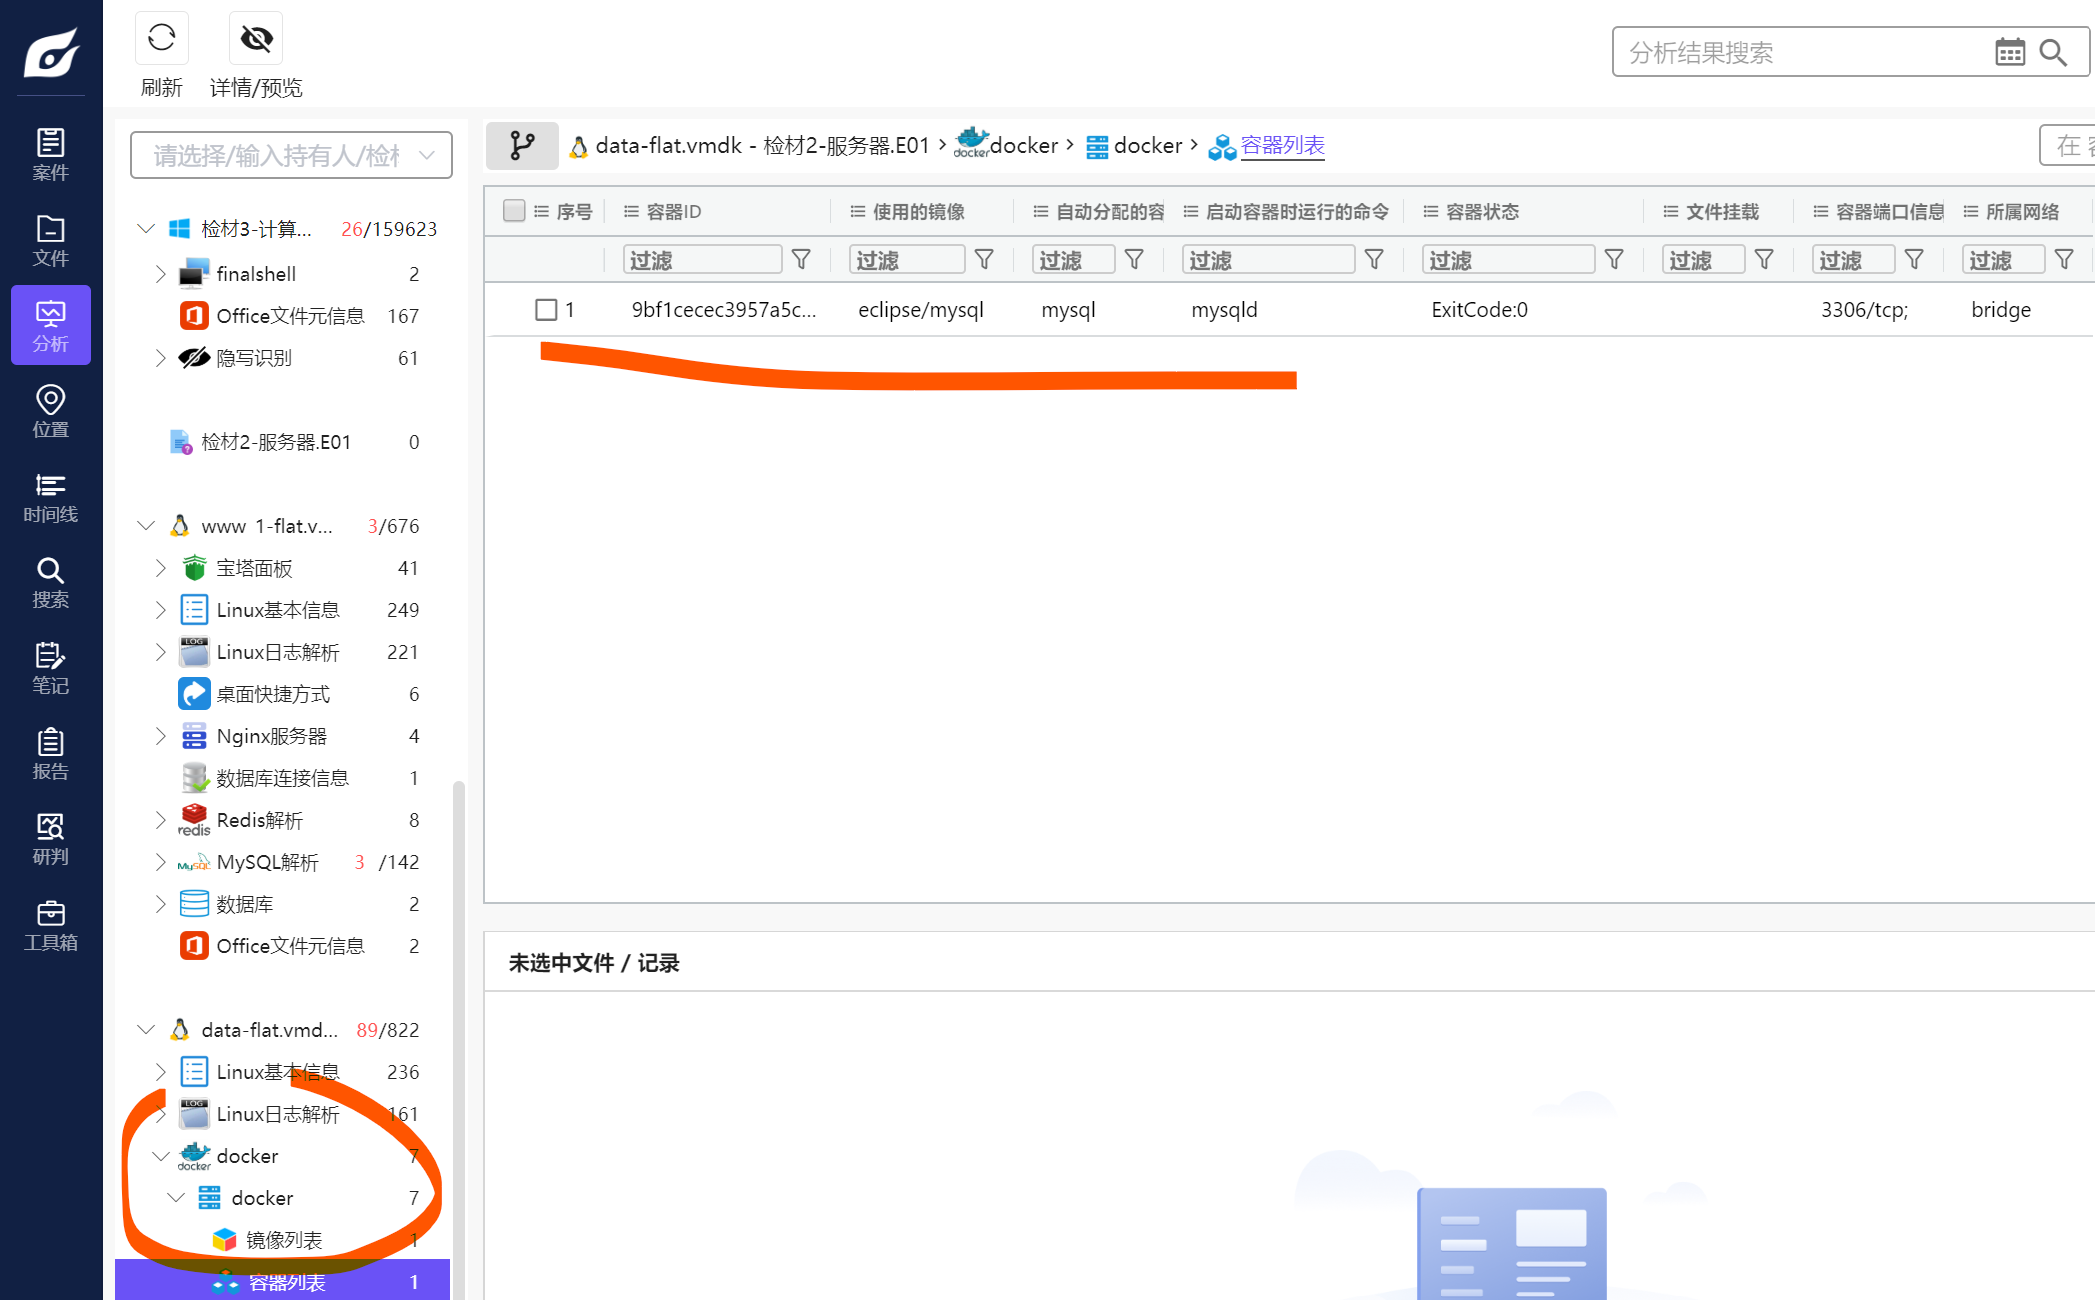Open the Timeline (时间线) sidebar section

(50, 497)
